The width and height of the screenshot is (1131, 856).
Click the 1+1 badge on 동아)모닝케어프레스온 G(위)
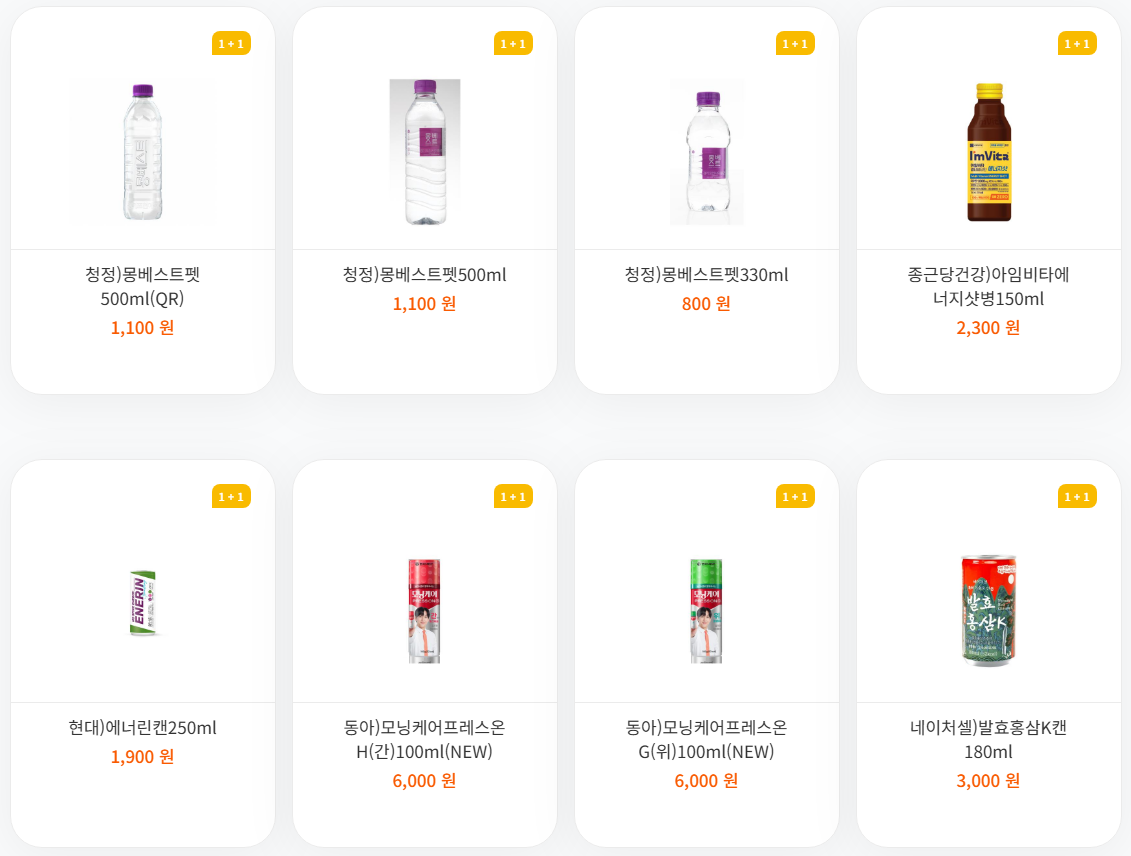[795, 495]
